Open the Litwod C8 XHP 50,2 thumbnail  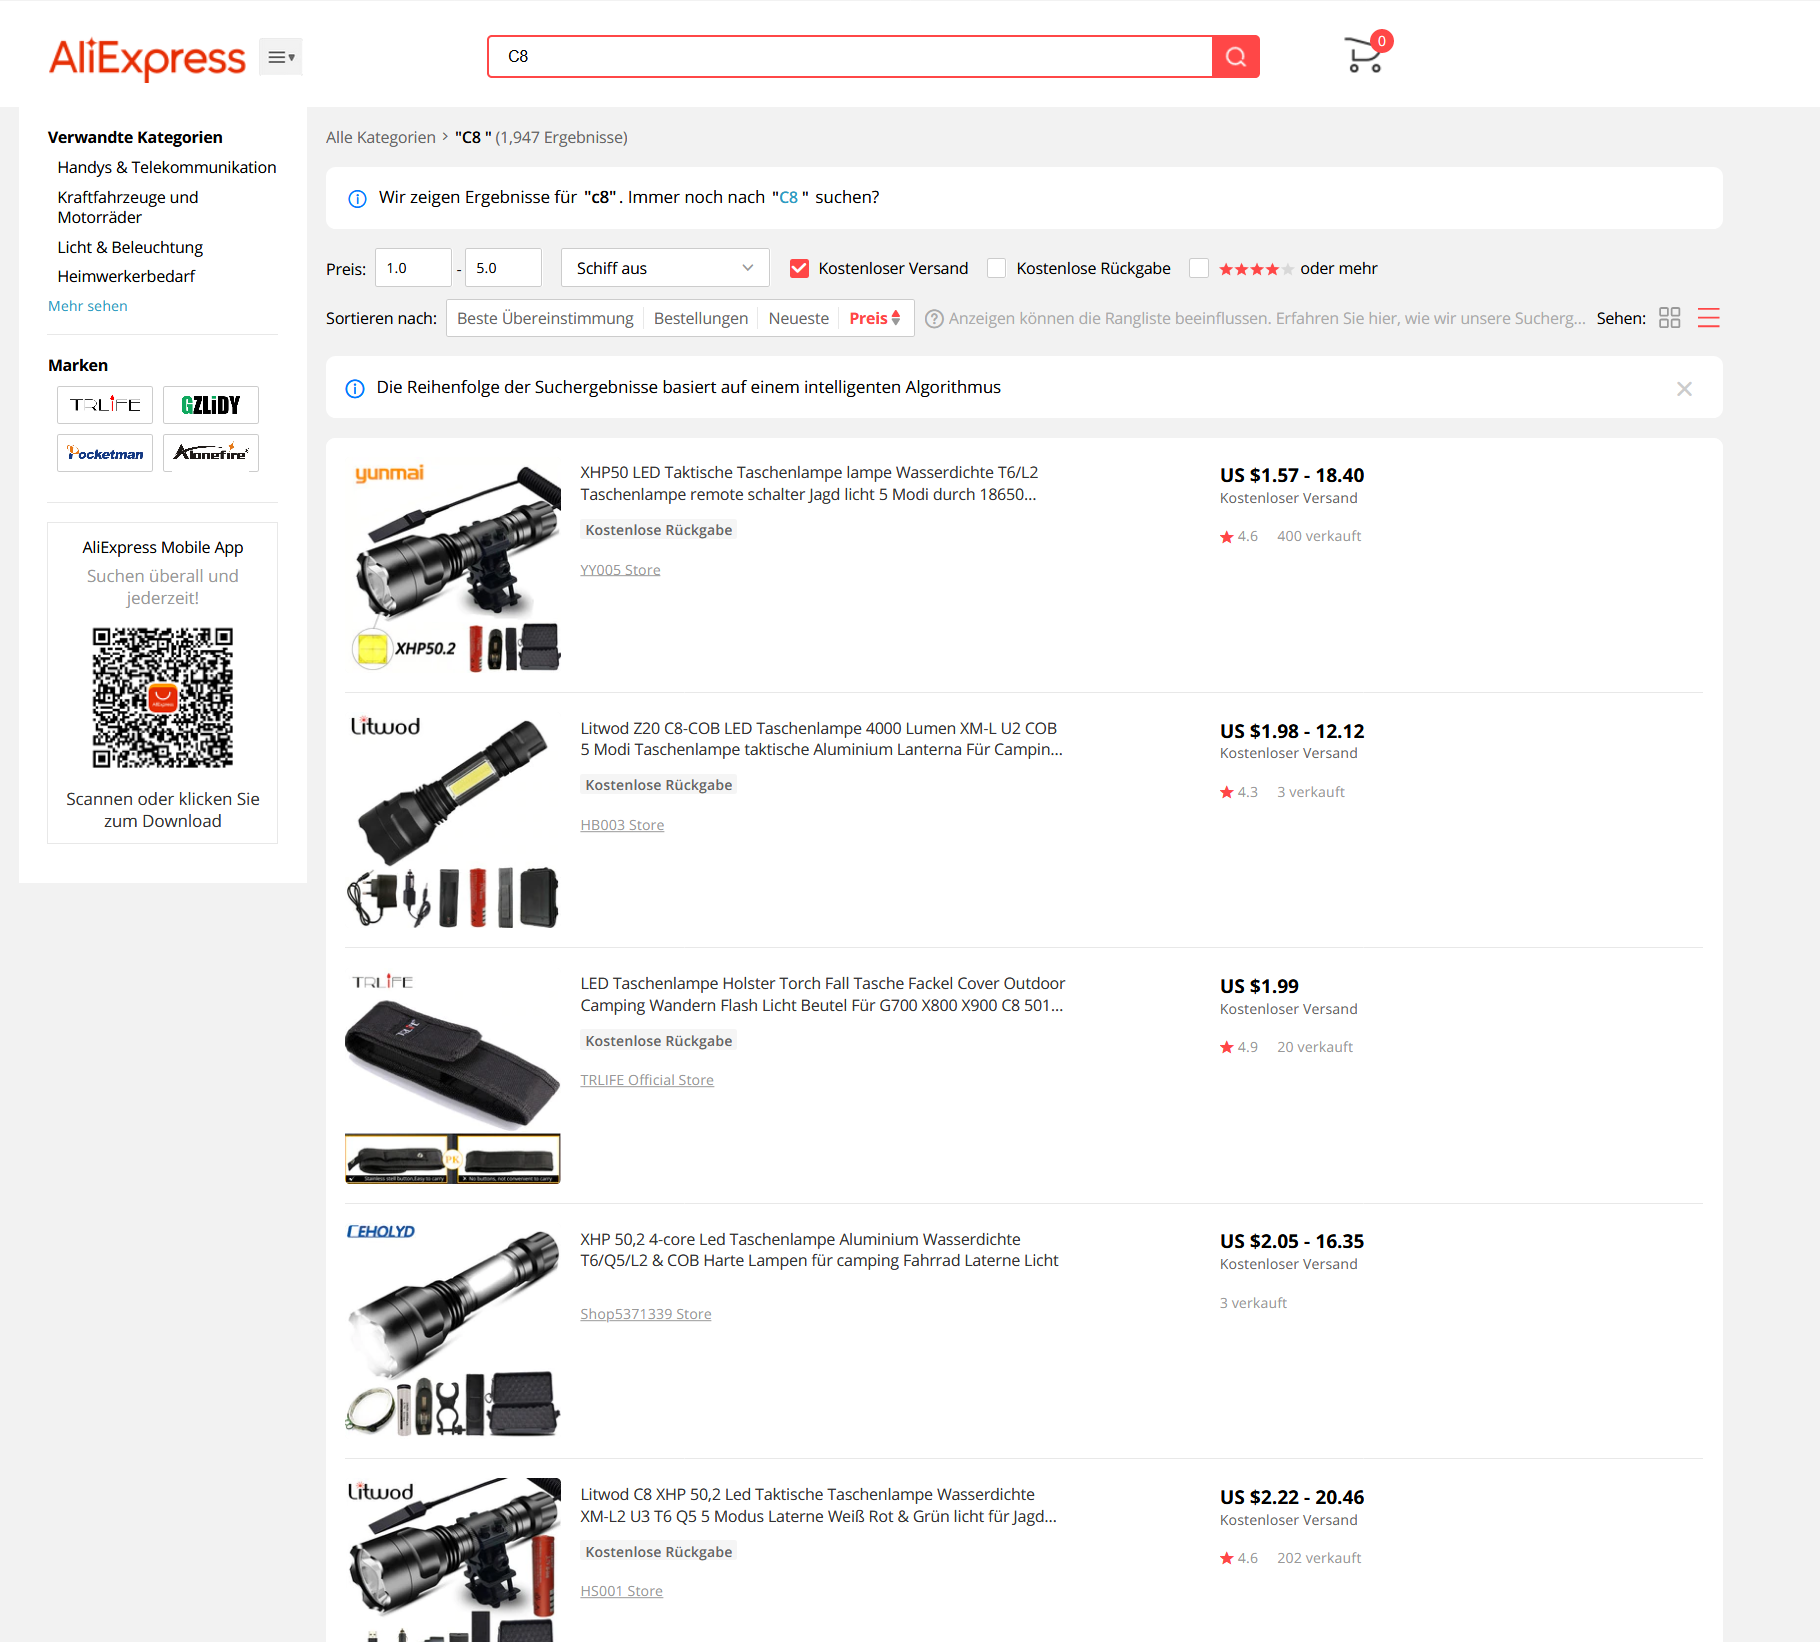coord(453,1560)
